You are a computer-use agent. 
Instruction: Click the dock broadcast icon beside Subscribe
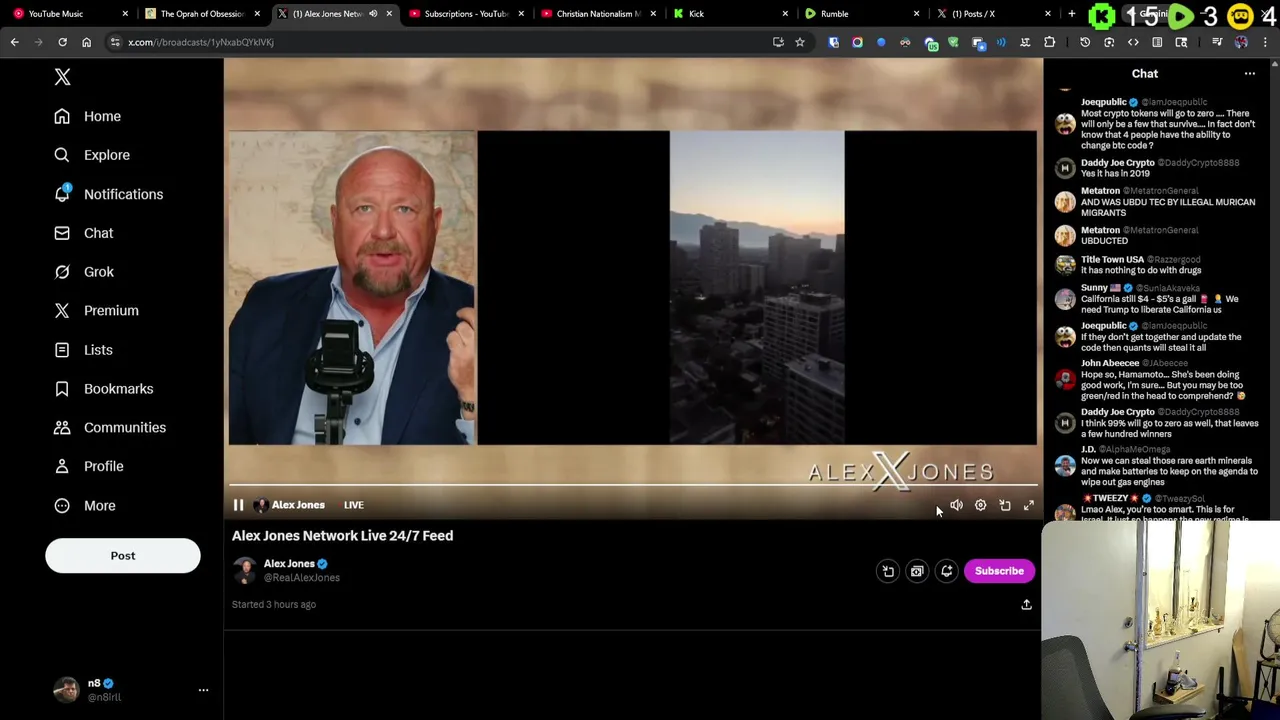888,571
